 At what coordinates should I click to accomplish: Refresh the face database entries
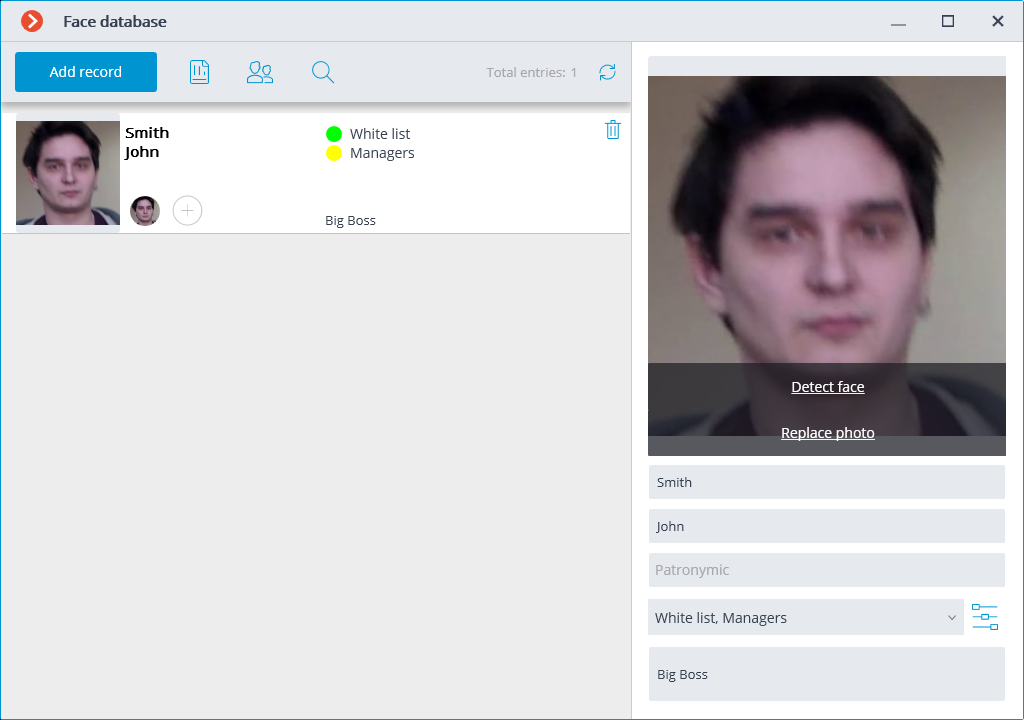click(607, 72)
